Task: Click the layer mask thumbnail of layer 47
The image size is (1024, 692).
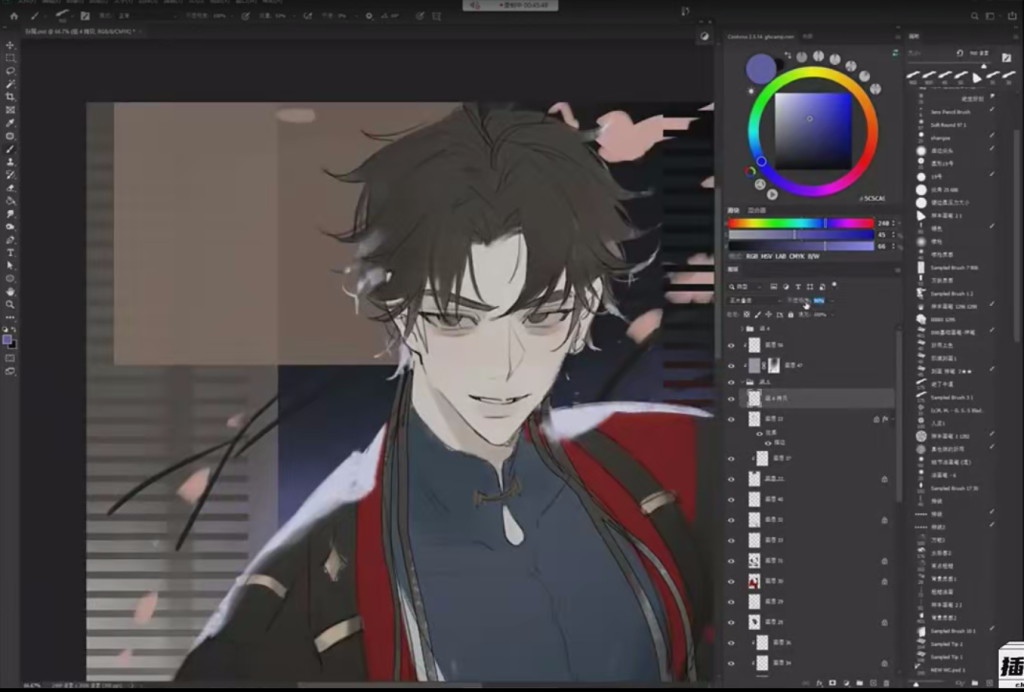Action: (773, 366)
